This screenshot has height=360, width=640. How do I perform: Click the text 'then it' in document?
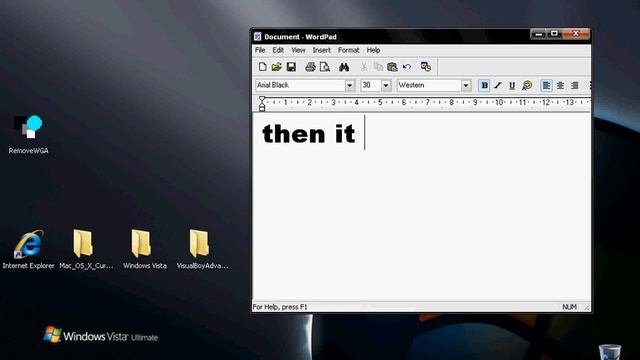pyautogui.click(x=309, y=133)
